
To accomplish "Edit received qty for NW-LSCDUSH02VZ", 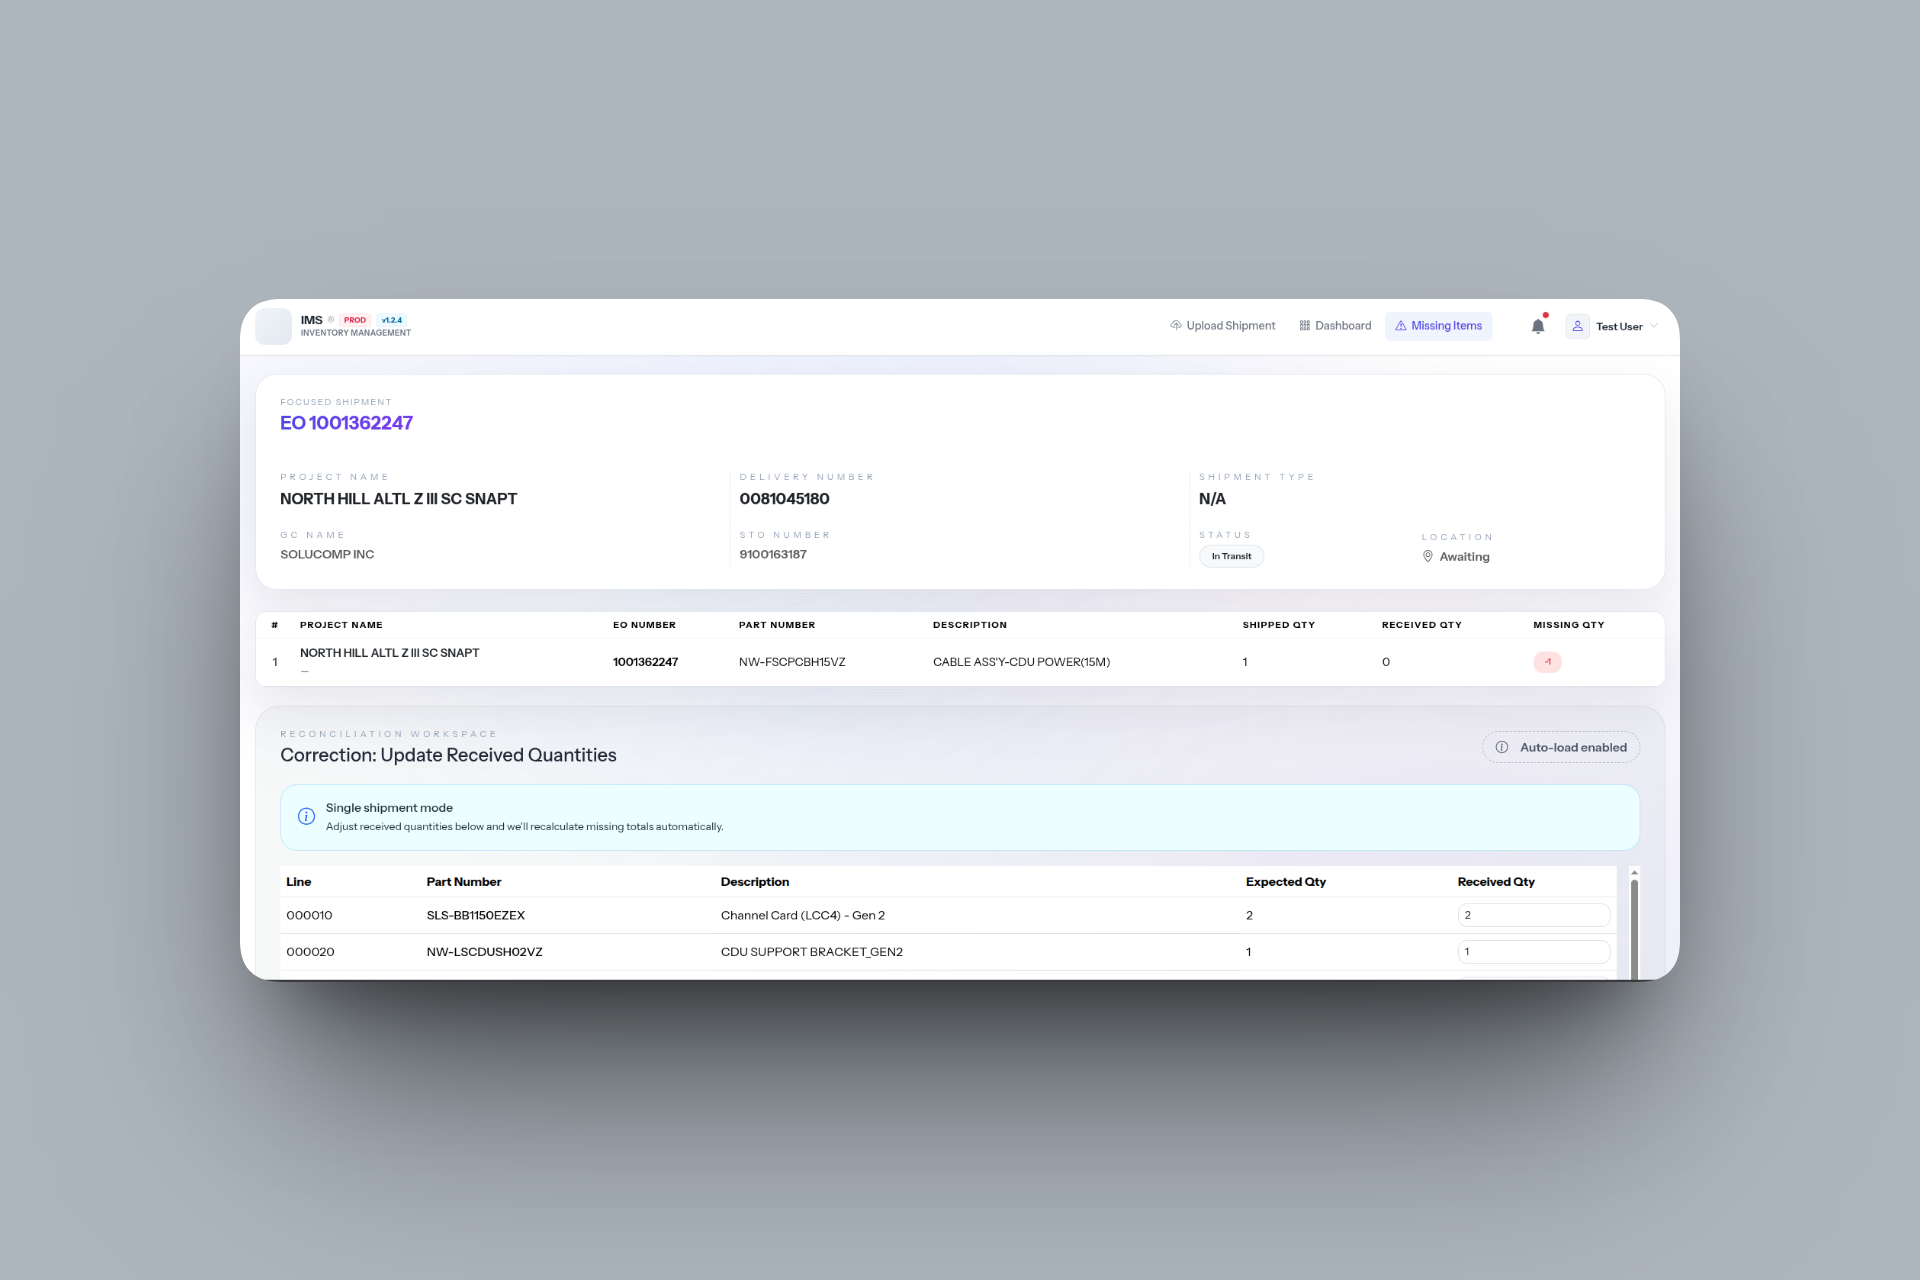I will pos(1533,952).
